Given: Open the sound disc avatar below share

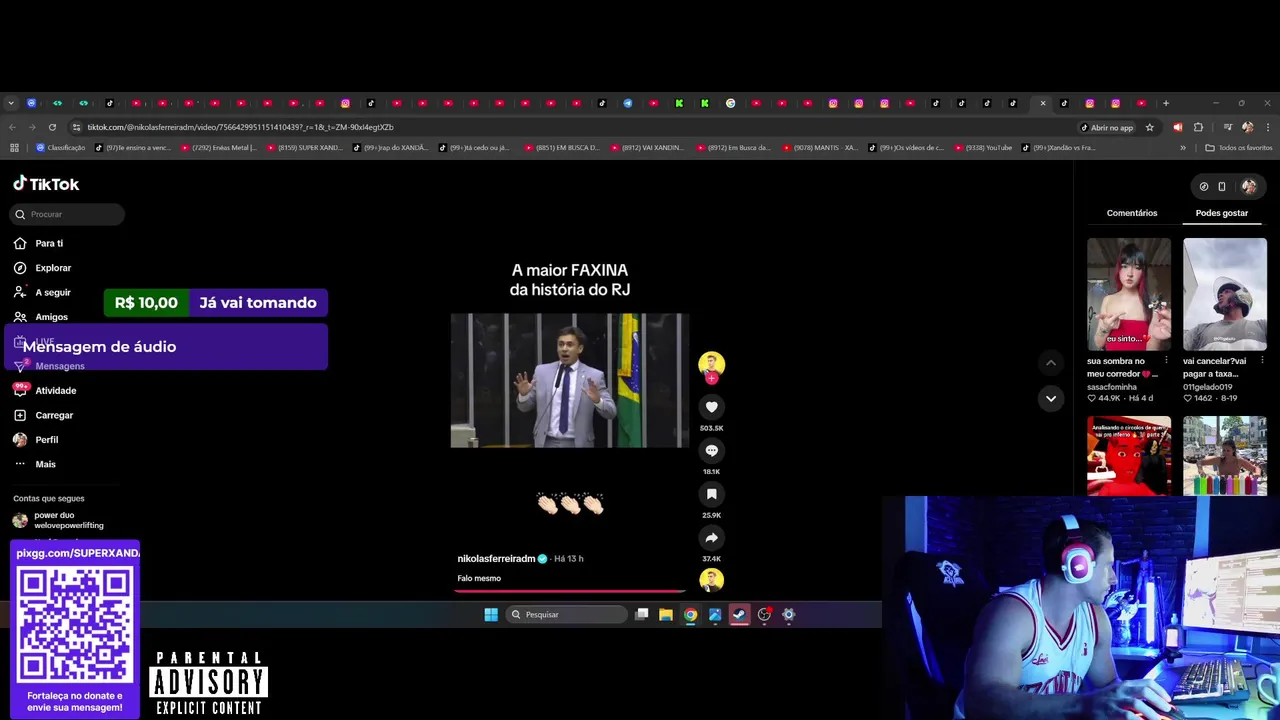Looking at the screenshot, I should point(711,580).
